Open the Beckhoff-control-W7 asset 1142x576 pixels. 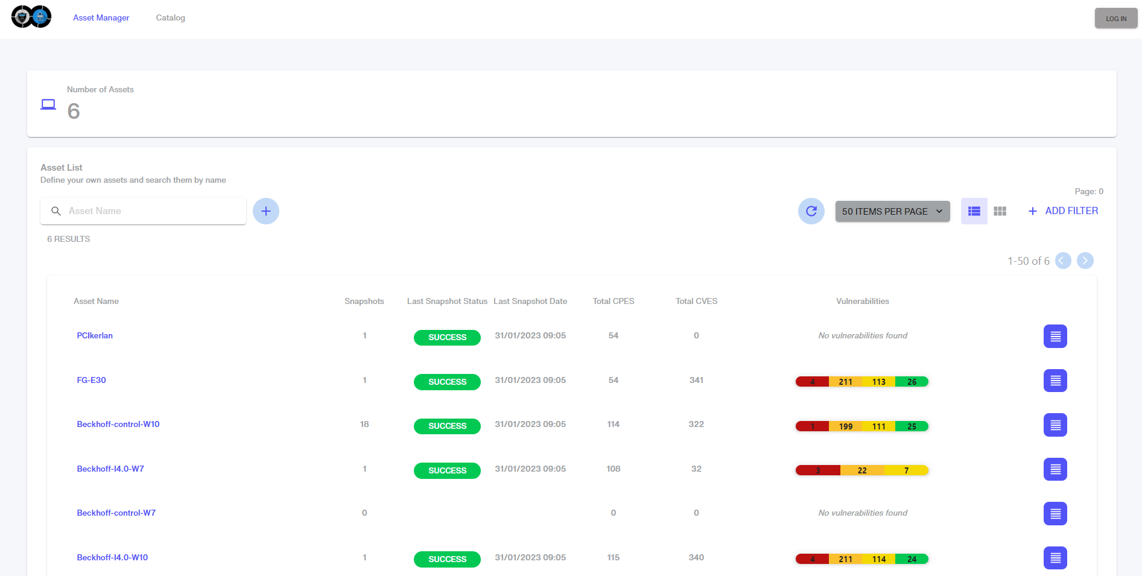pos(117,513)
